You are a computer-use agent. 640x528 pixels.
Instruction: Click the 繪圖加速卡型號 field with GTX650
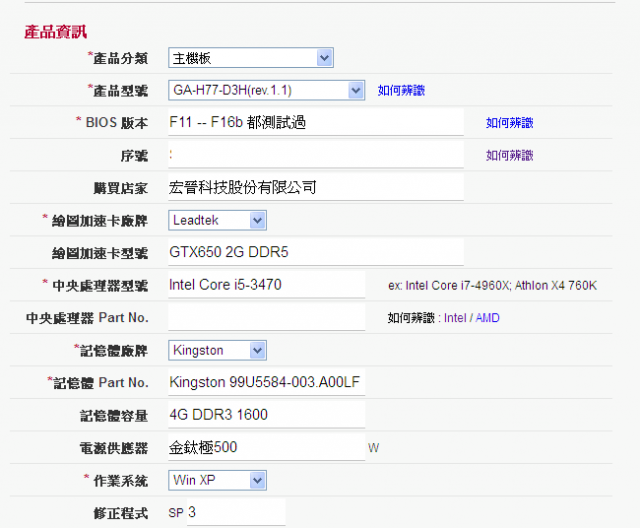point(316,252)
